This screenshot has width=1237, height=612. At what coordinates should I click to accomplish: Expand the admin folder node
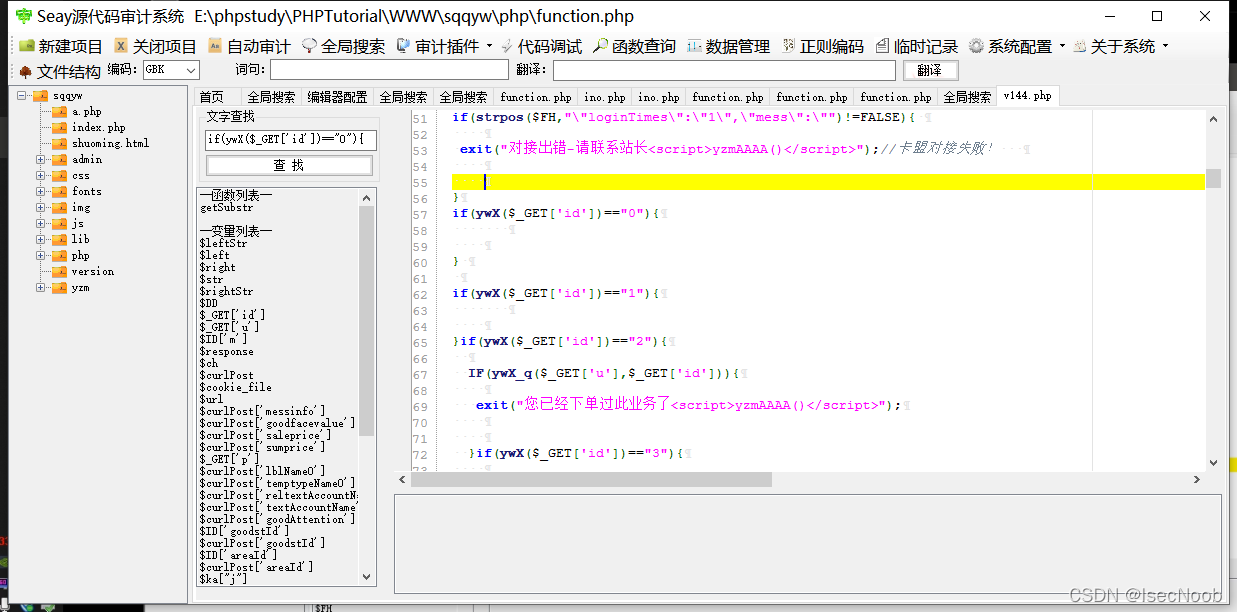coord(41,160)
